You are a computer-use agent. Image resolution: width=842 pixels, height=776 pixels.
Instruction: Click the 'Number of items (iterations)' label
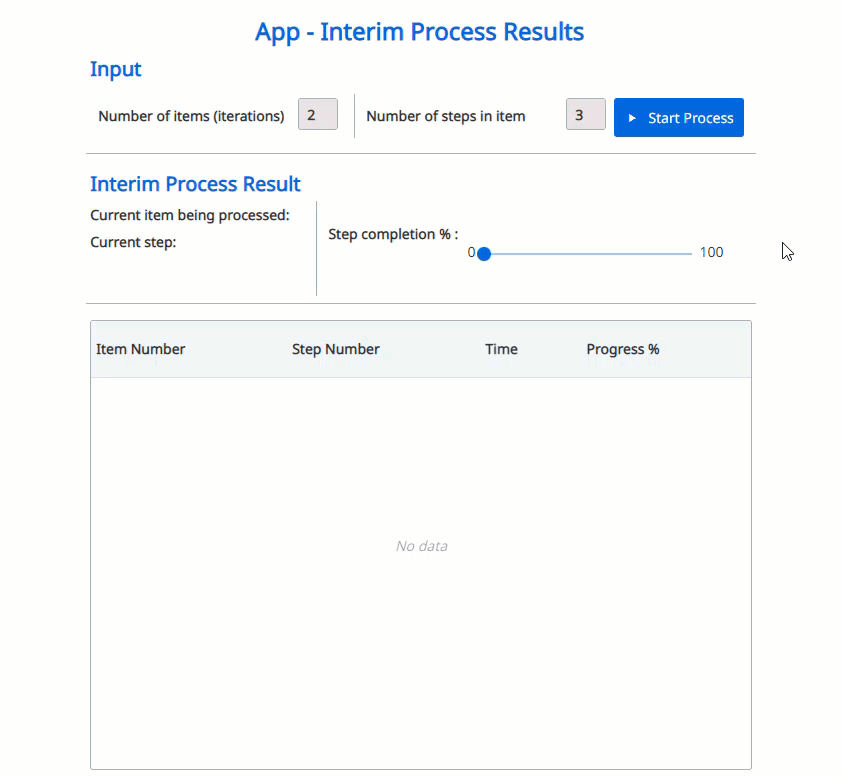coord(191,116)
